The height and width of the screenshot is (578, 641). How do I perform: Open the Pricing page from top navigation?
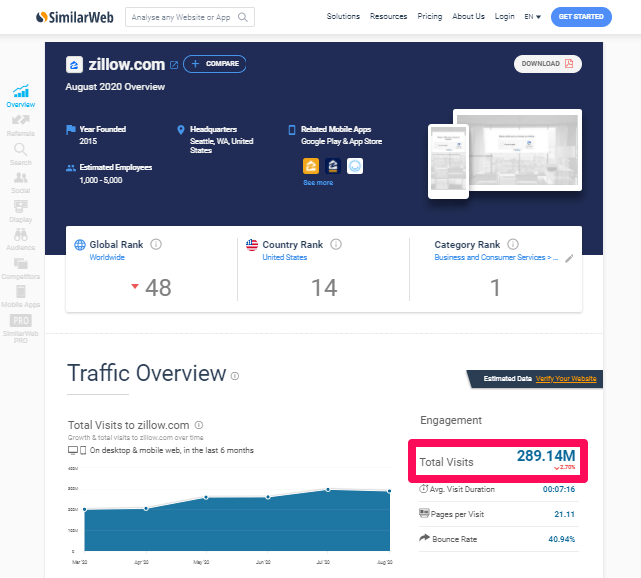[429, 17]
